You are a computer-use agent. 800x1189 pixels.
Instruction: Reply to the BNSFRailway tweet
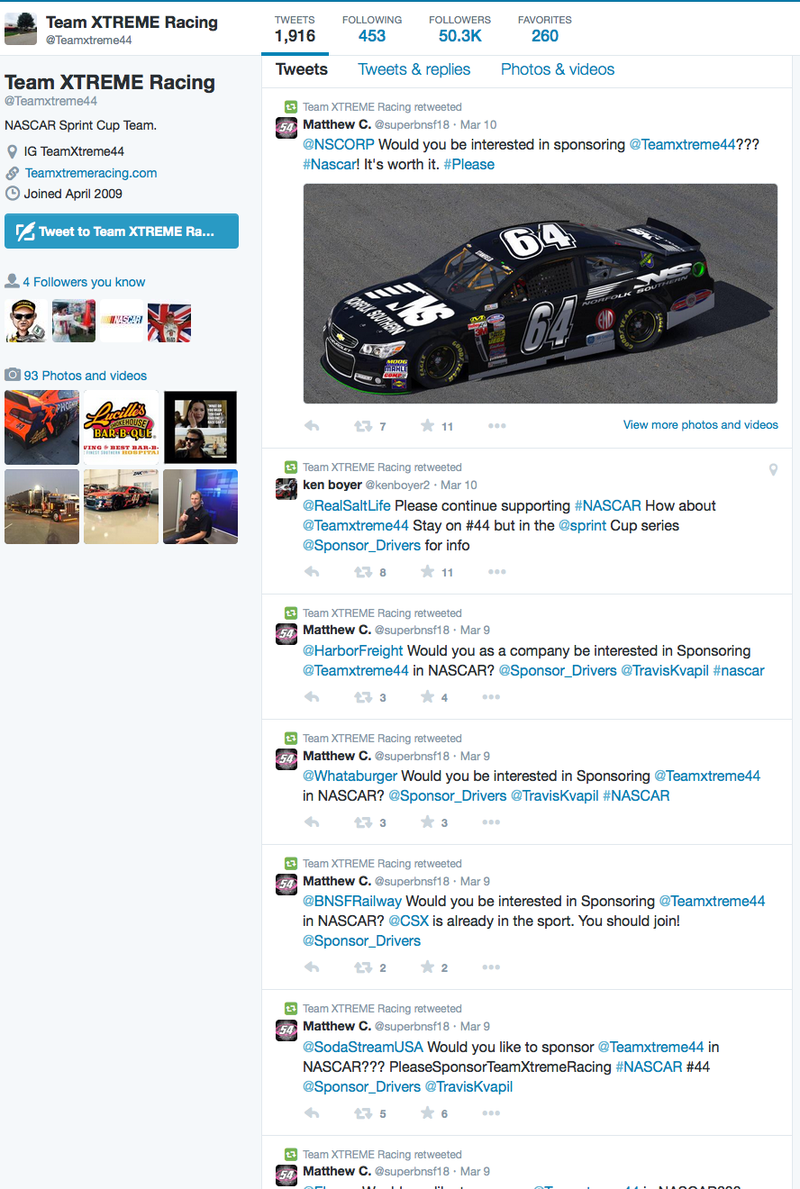pos(312,967)
